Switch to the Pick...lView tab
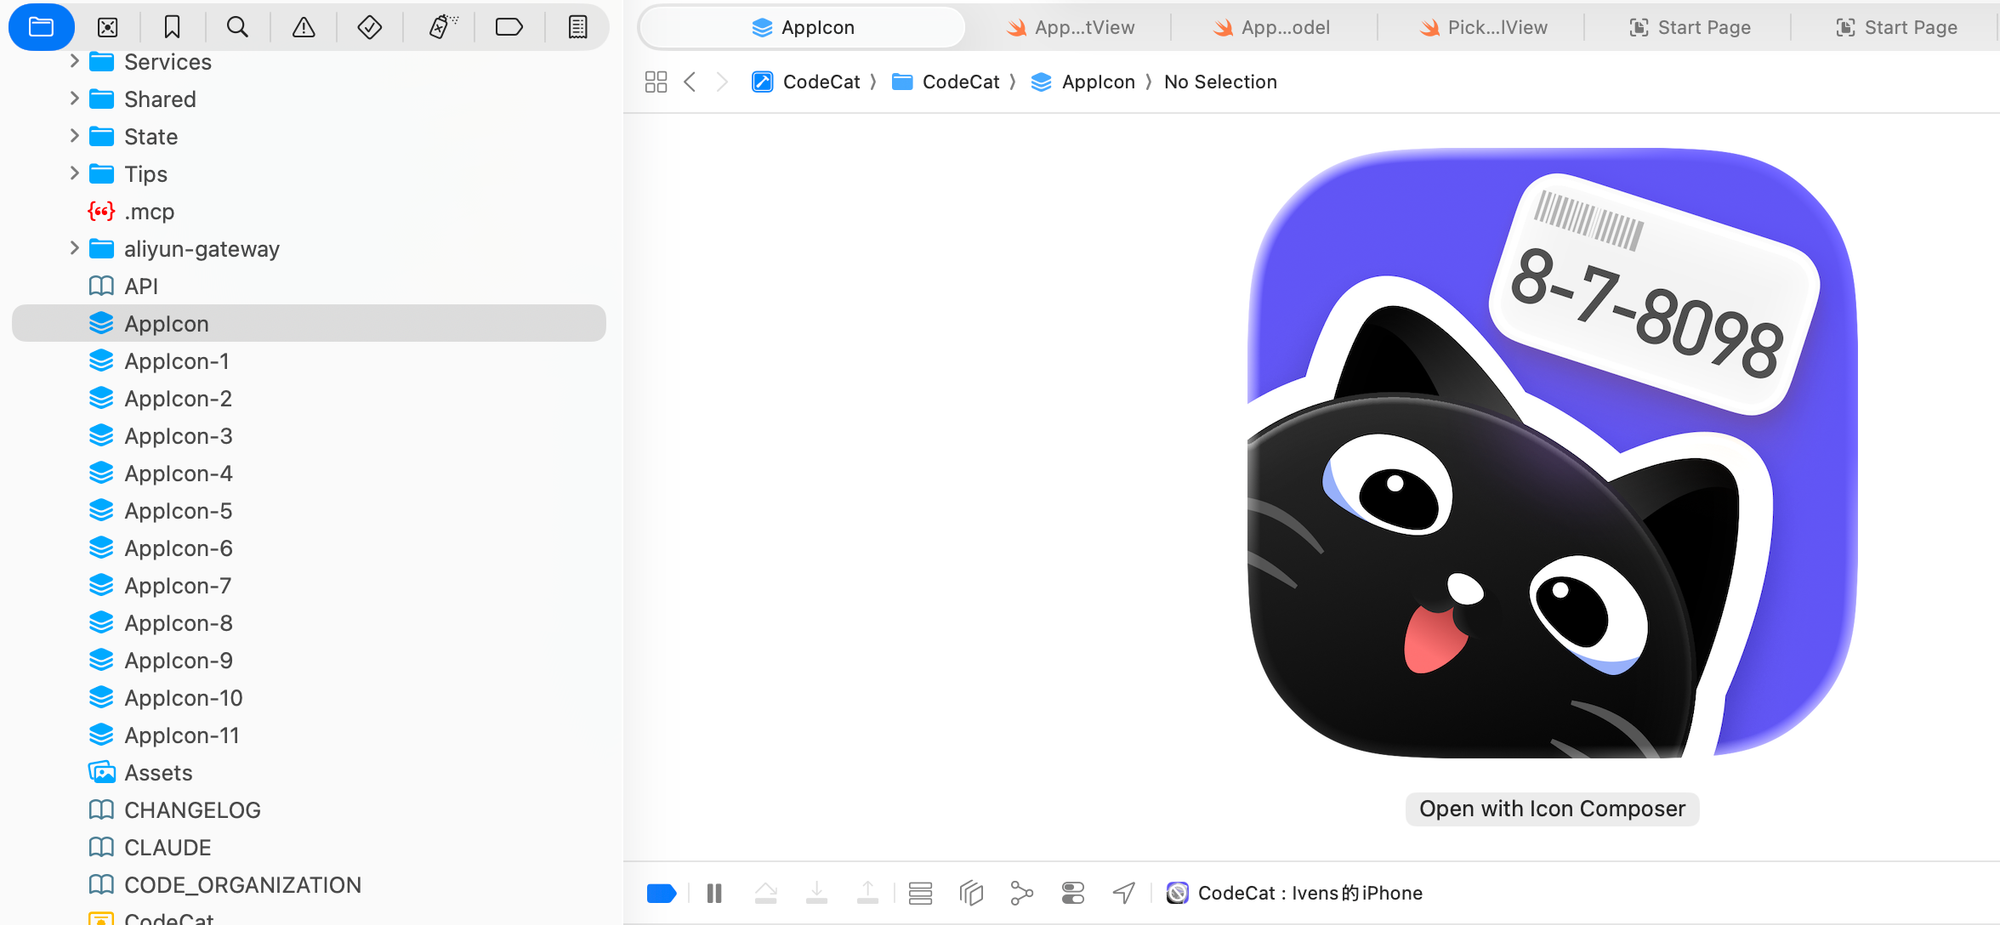 click(x=1483, y=27)
